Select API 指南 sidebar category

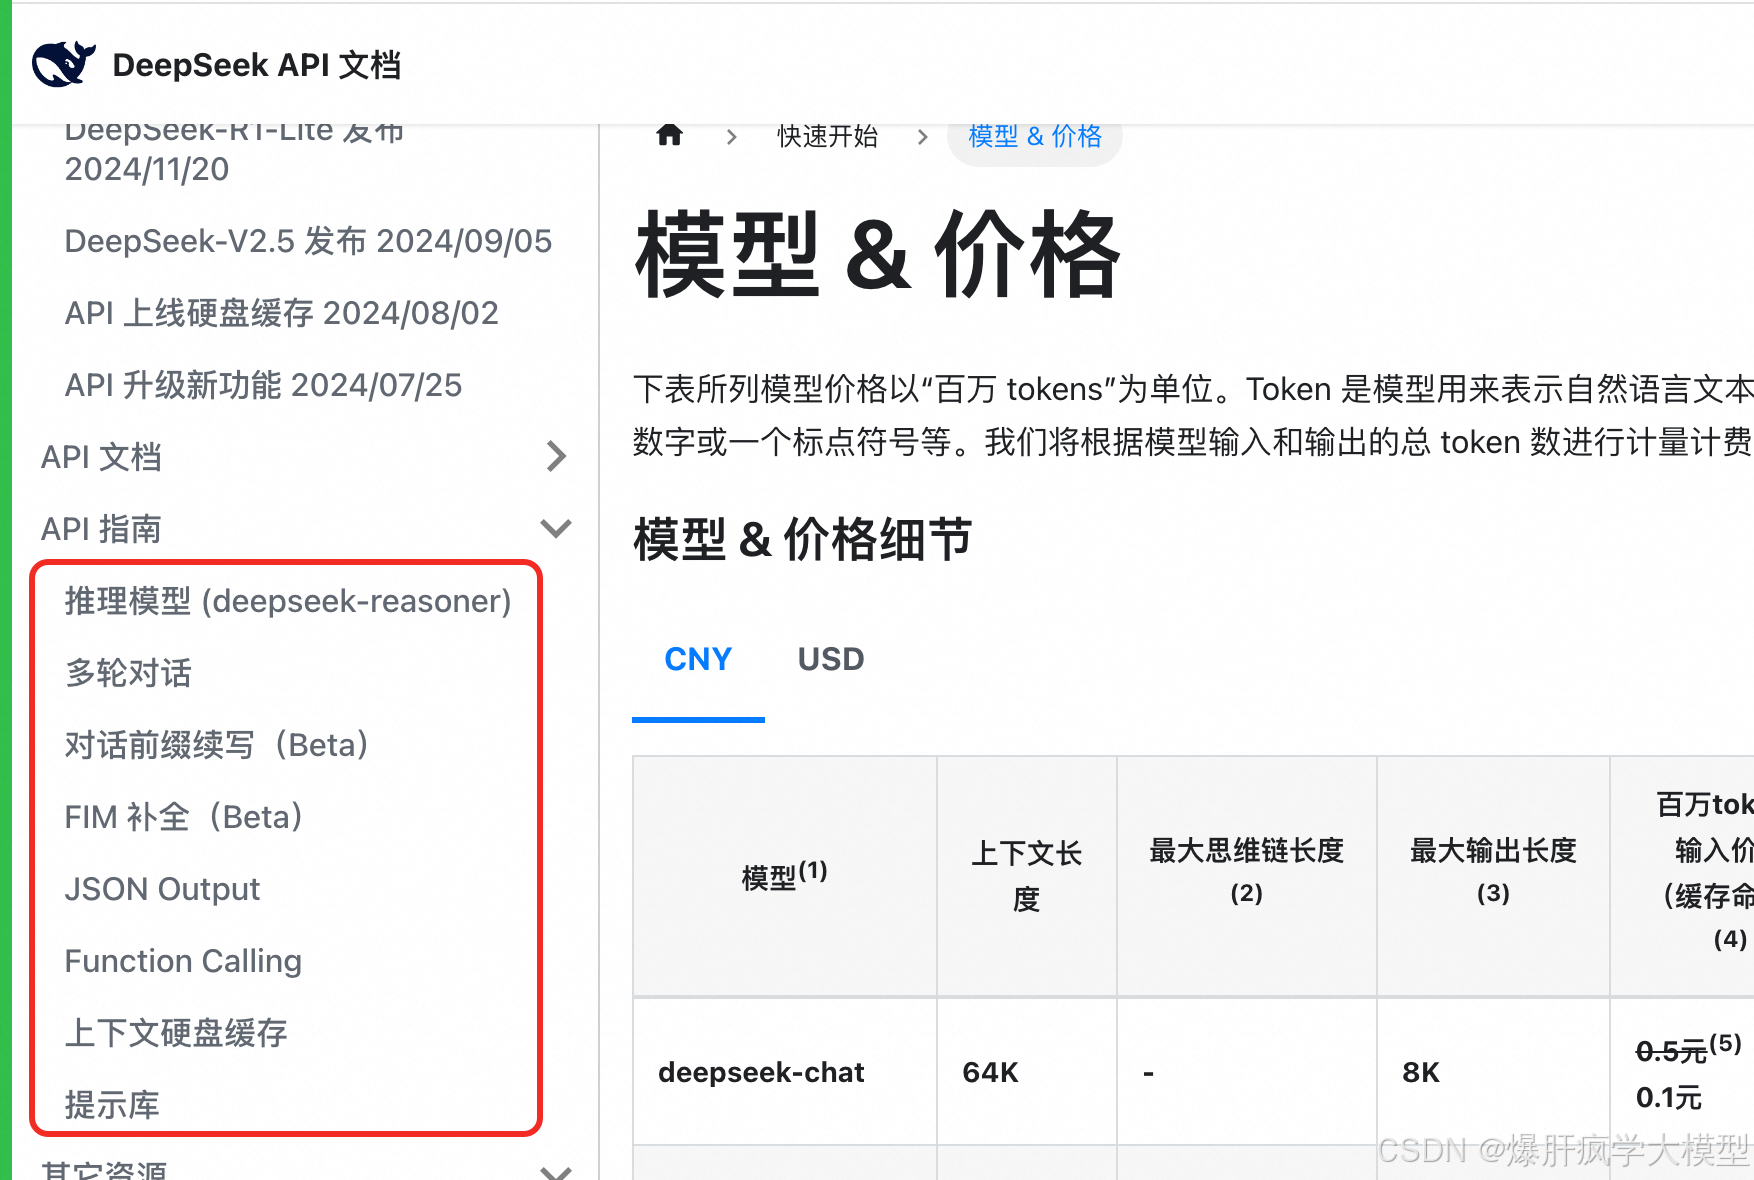[101, 529]
